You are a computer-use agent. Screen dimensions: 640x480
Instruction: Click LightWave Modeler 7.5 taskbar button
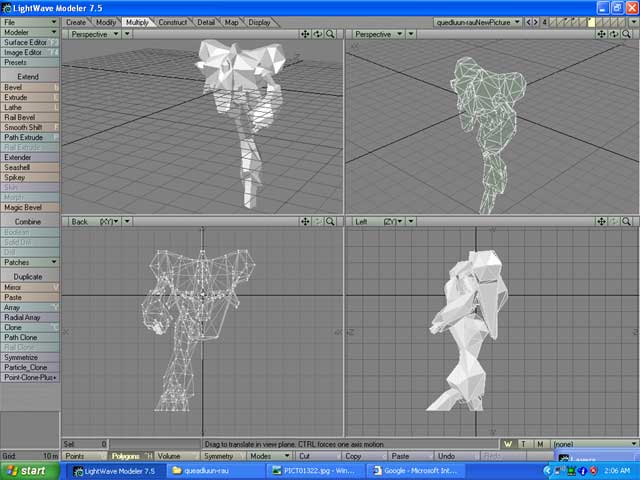(114, 471)
